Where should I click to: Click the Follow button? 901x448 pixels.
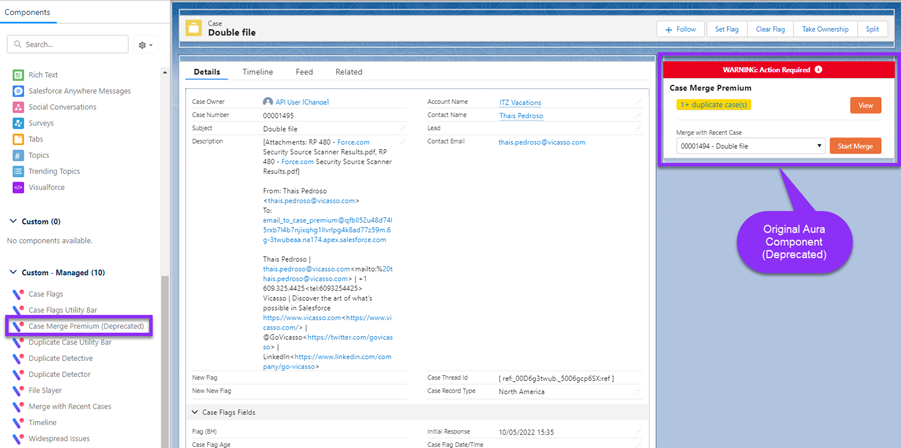pyautogui.click(x=681, y=29)
